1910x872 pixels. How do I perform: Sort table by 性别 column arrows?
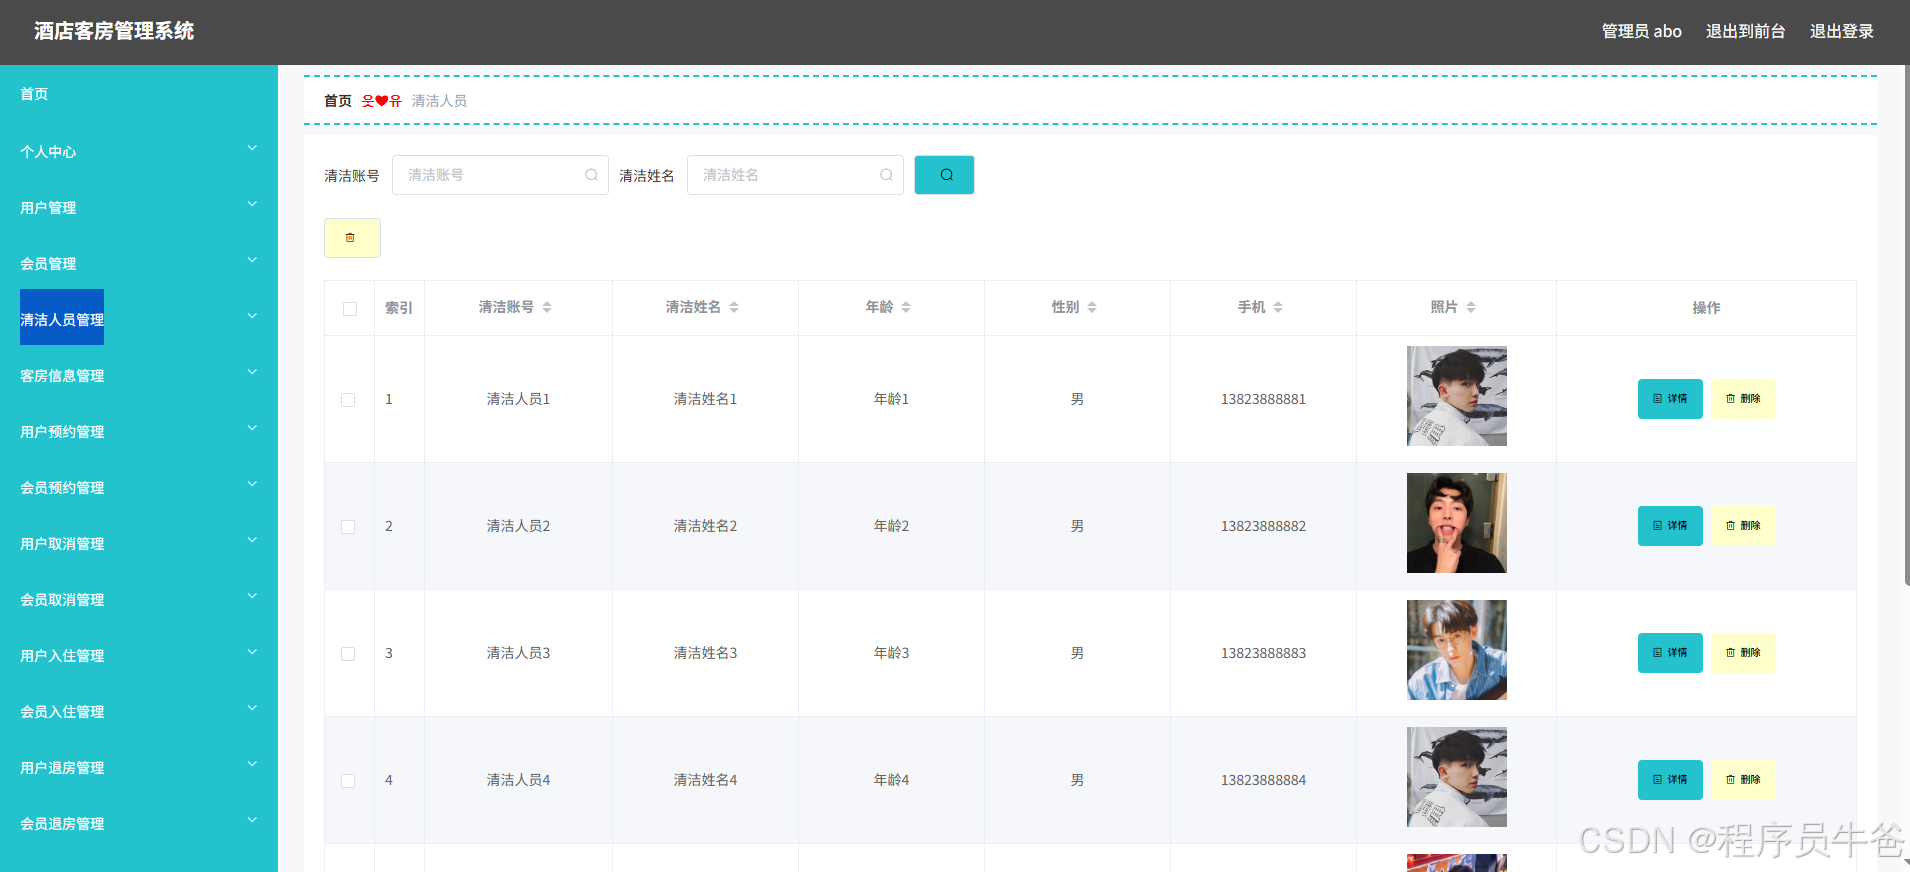pyautogui.click(x=1092, y=307)
